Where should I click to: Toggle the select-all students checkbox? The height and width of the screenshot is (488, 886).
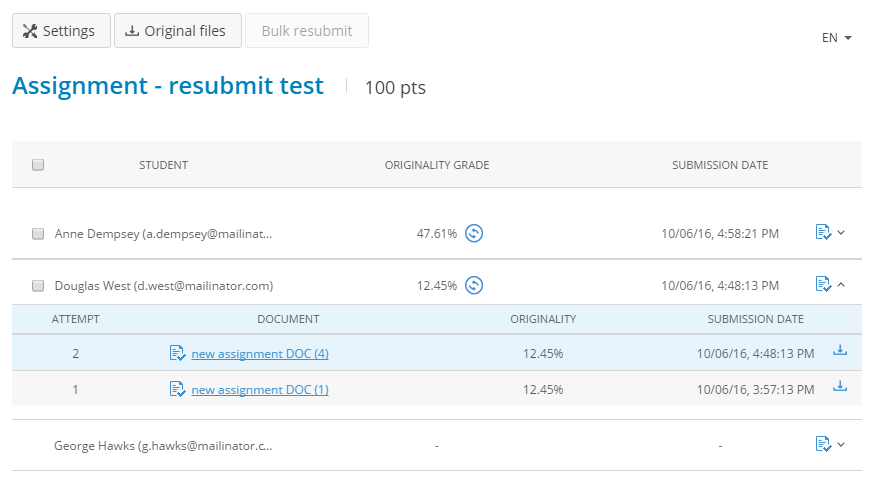pyautogui.click(x=38, y=165)
